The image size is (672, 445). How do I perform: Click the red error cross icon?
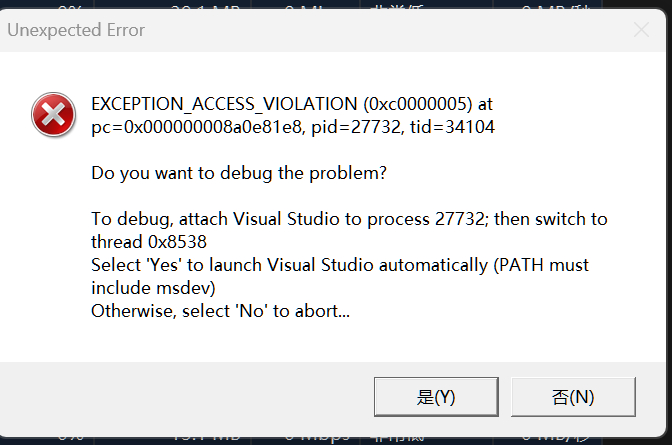[x=50, y=114]
